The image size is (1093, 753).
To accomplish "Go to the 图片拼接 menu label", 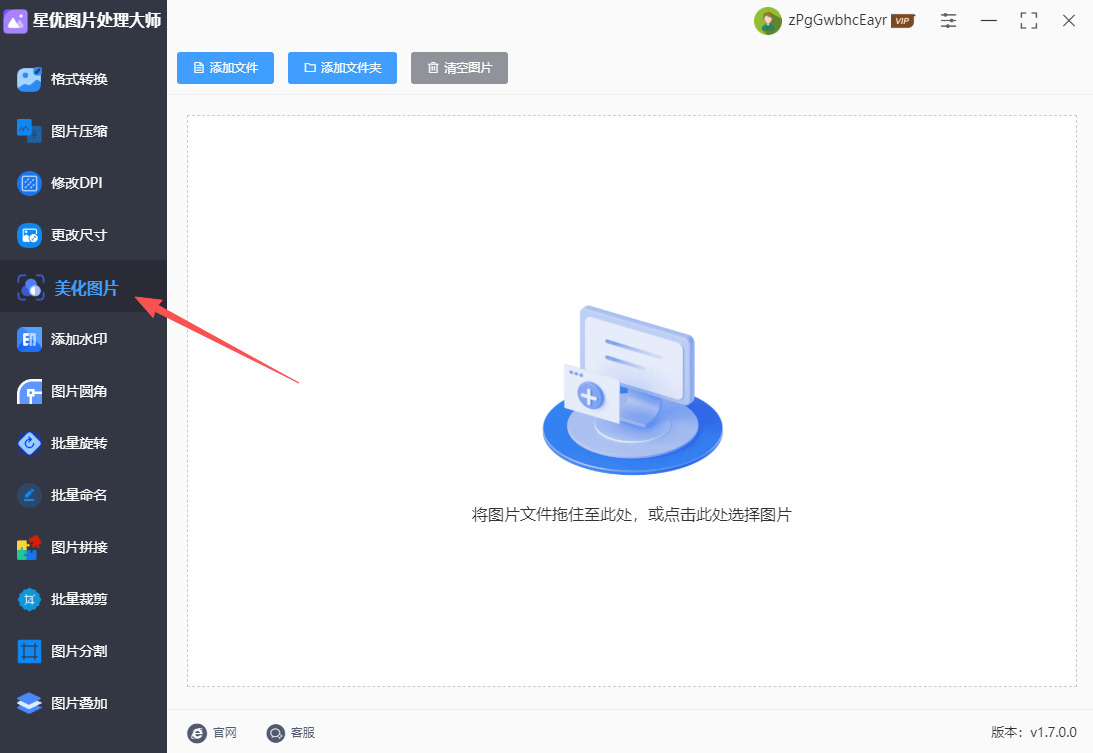I will point(79,547).
